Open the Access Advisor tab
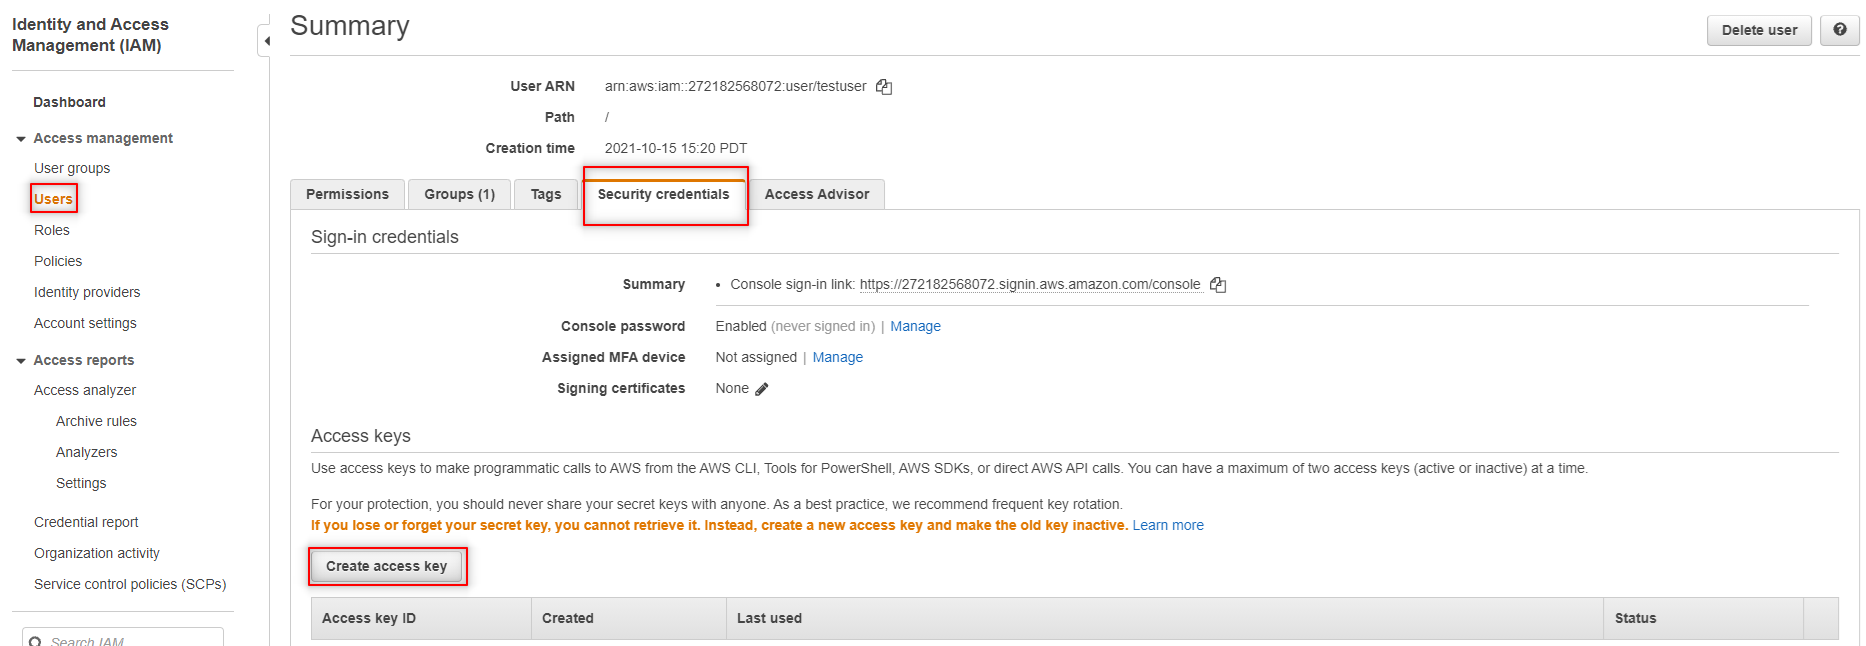1866x646 pixels. [x=816, y=194]
